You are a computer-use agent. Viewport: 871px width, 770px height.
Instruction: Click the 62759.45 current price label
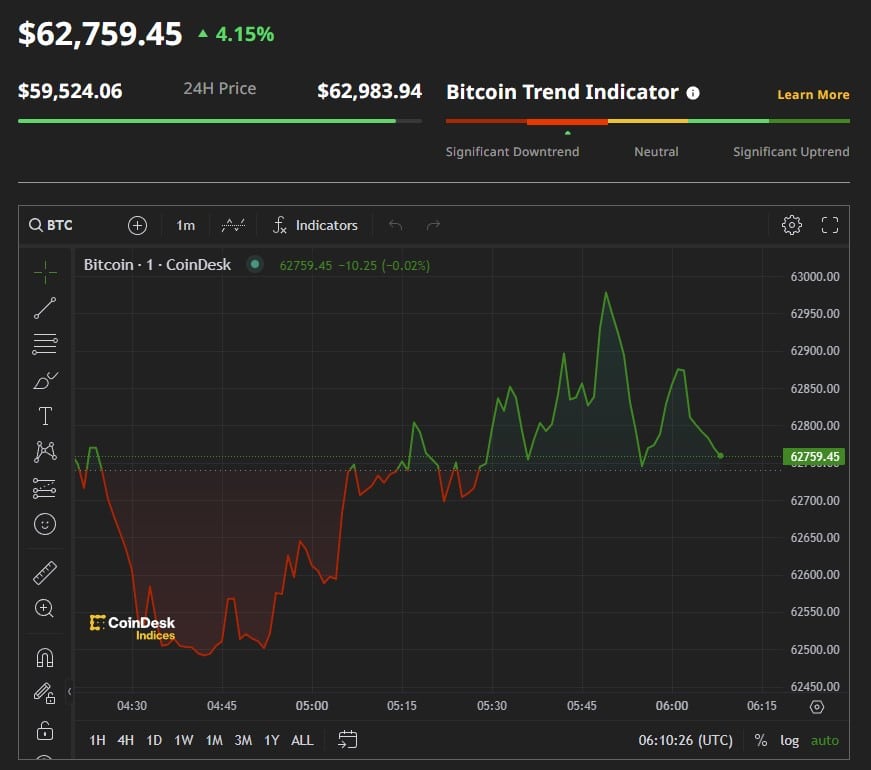pos(814,457)
